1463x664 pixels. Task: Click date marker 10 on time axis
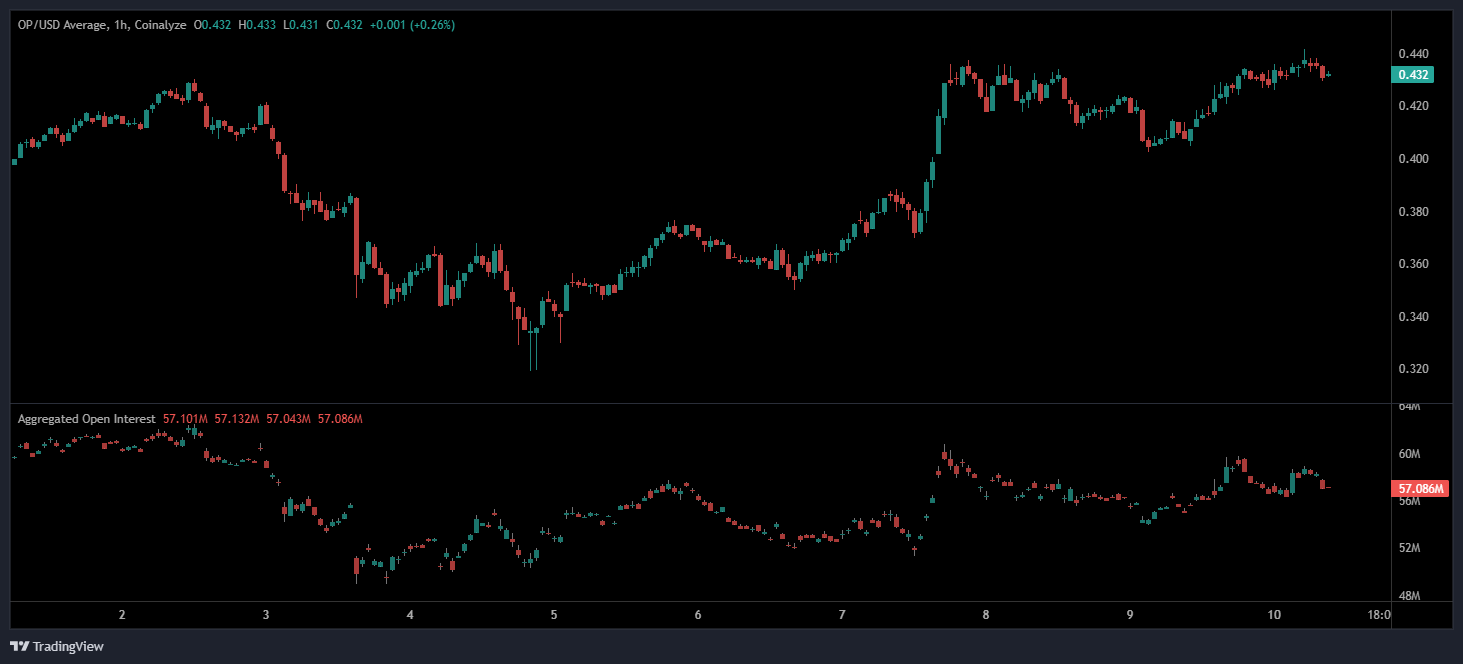click(x=1274, y=615)
